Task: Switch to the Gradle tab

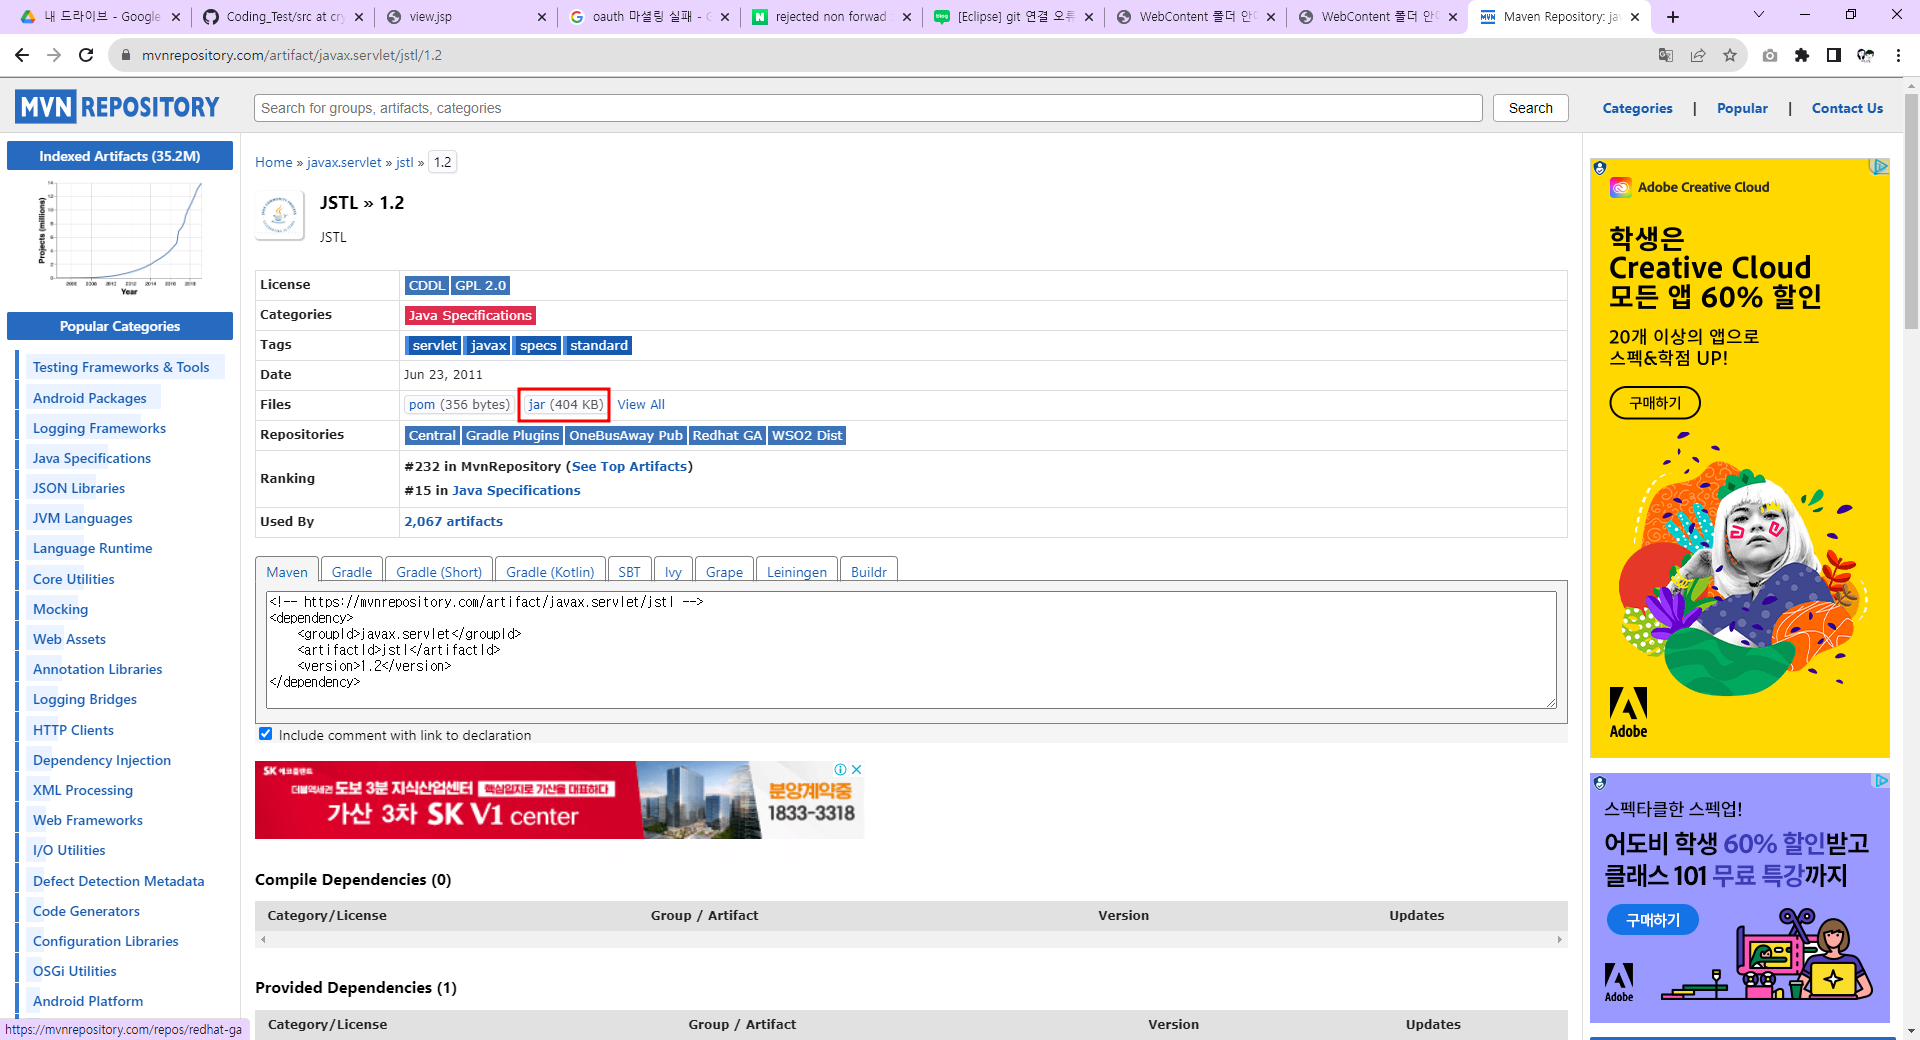Action: [x=352, y=571]
